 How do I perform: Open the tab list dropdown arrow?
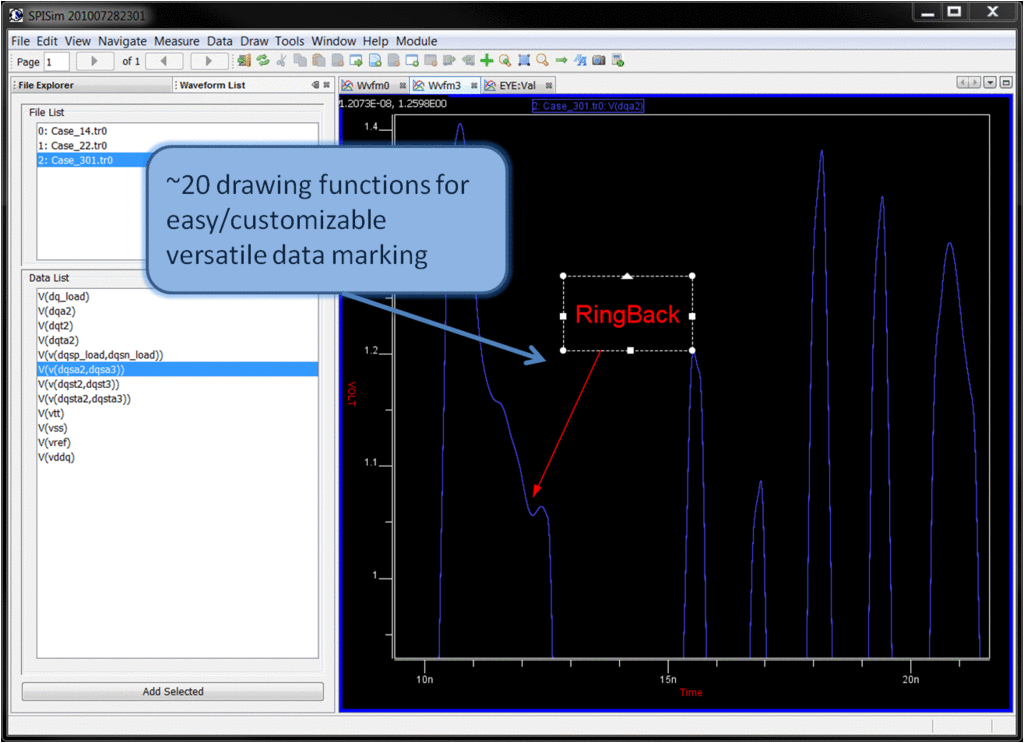tap(991, 83)
